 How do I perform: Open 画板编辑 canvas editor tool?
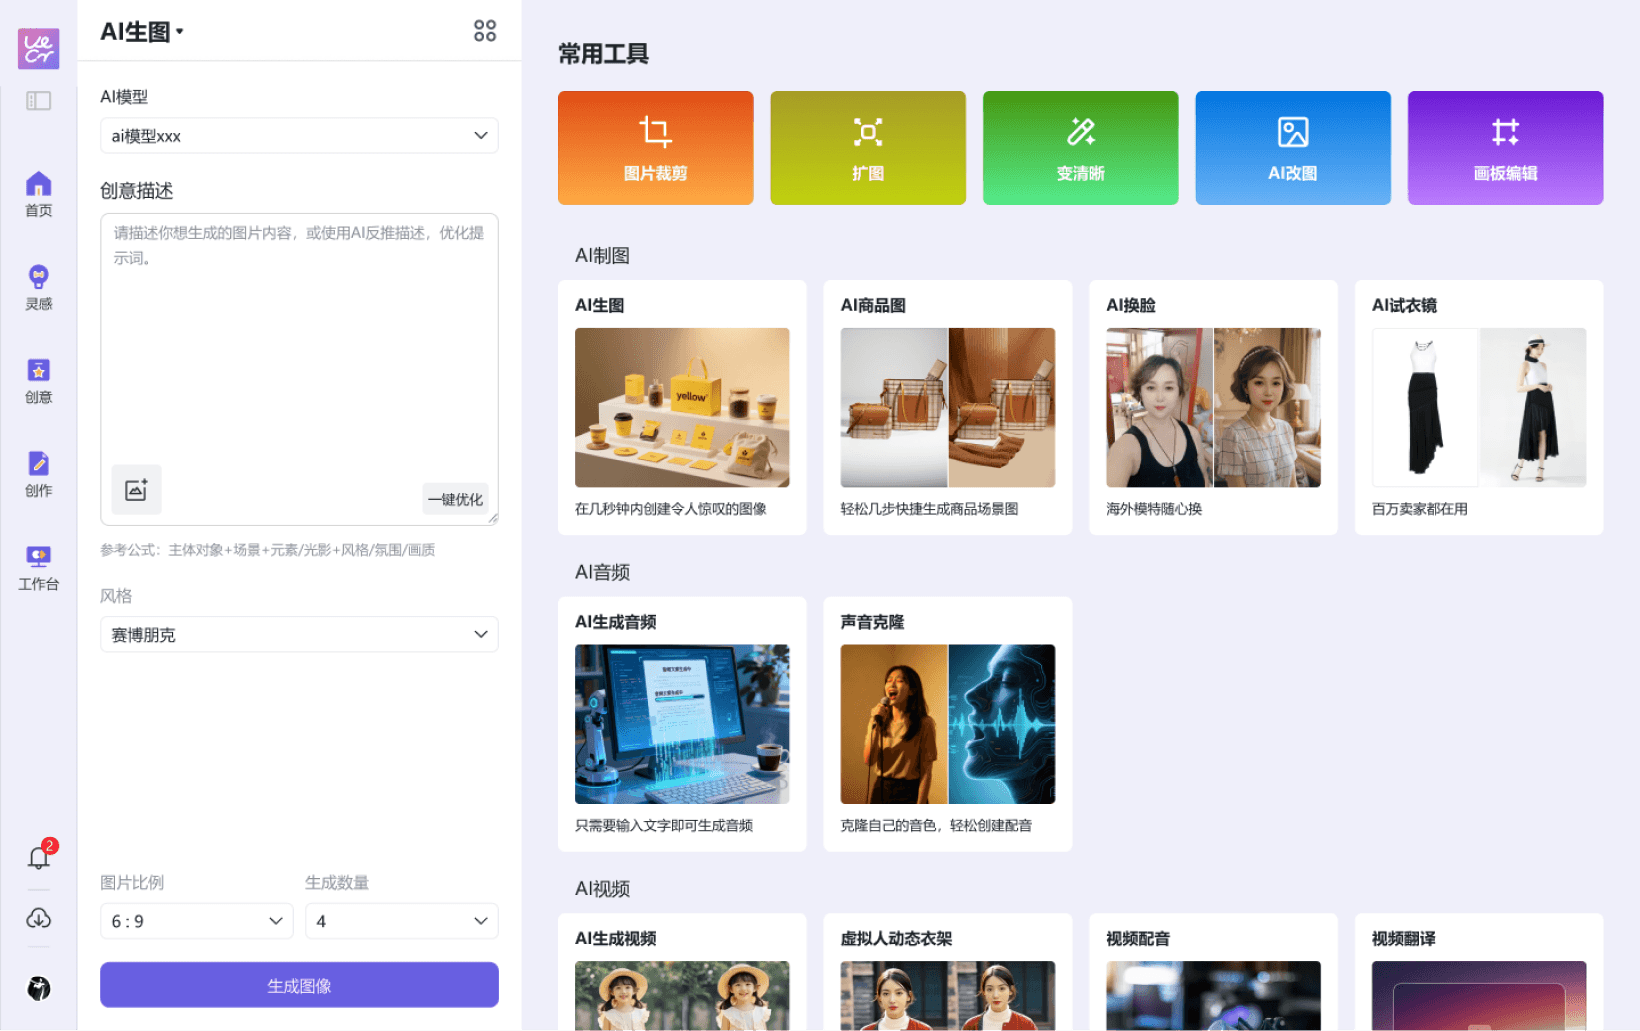(x=1505, y=148)
